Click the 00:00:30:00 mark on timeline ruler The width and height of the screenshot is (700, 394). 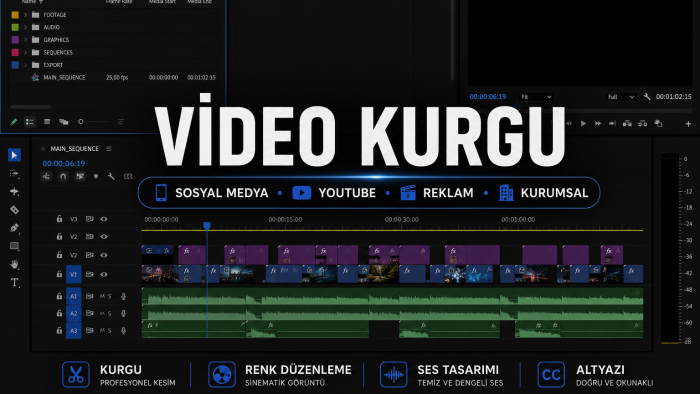coord(402,220)
